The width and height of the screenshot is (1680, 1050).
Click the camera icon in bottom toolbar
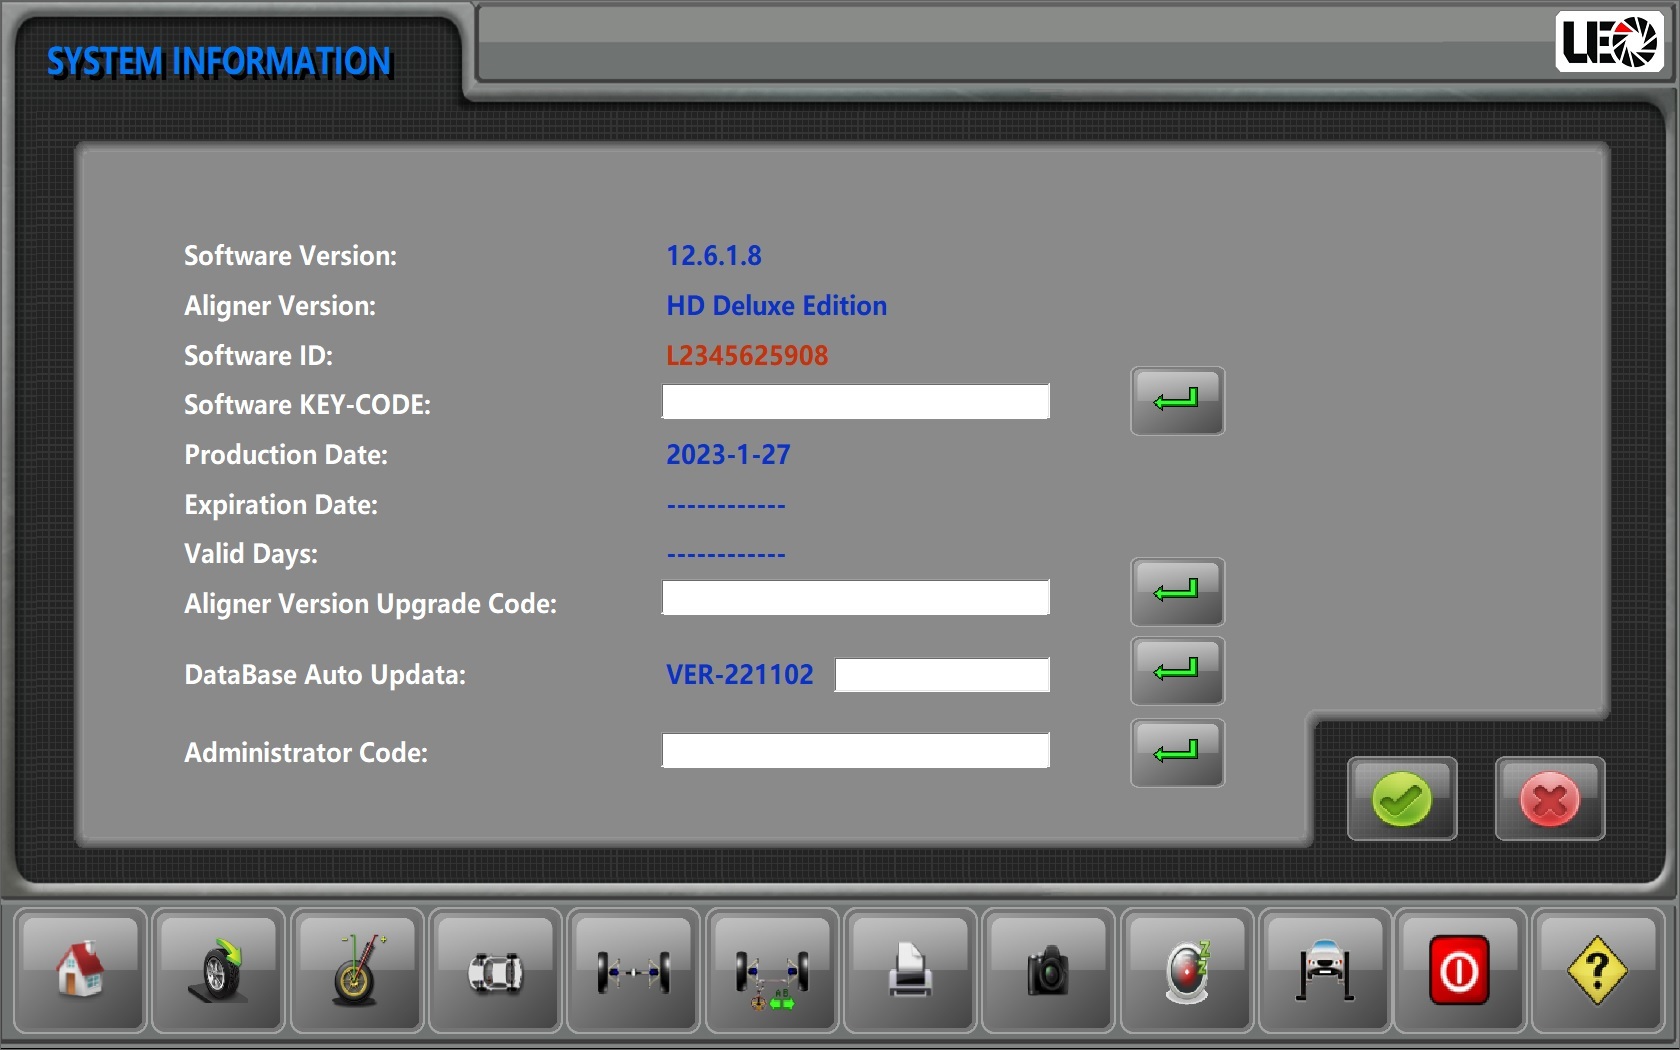click(x=1048, y=971)
